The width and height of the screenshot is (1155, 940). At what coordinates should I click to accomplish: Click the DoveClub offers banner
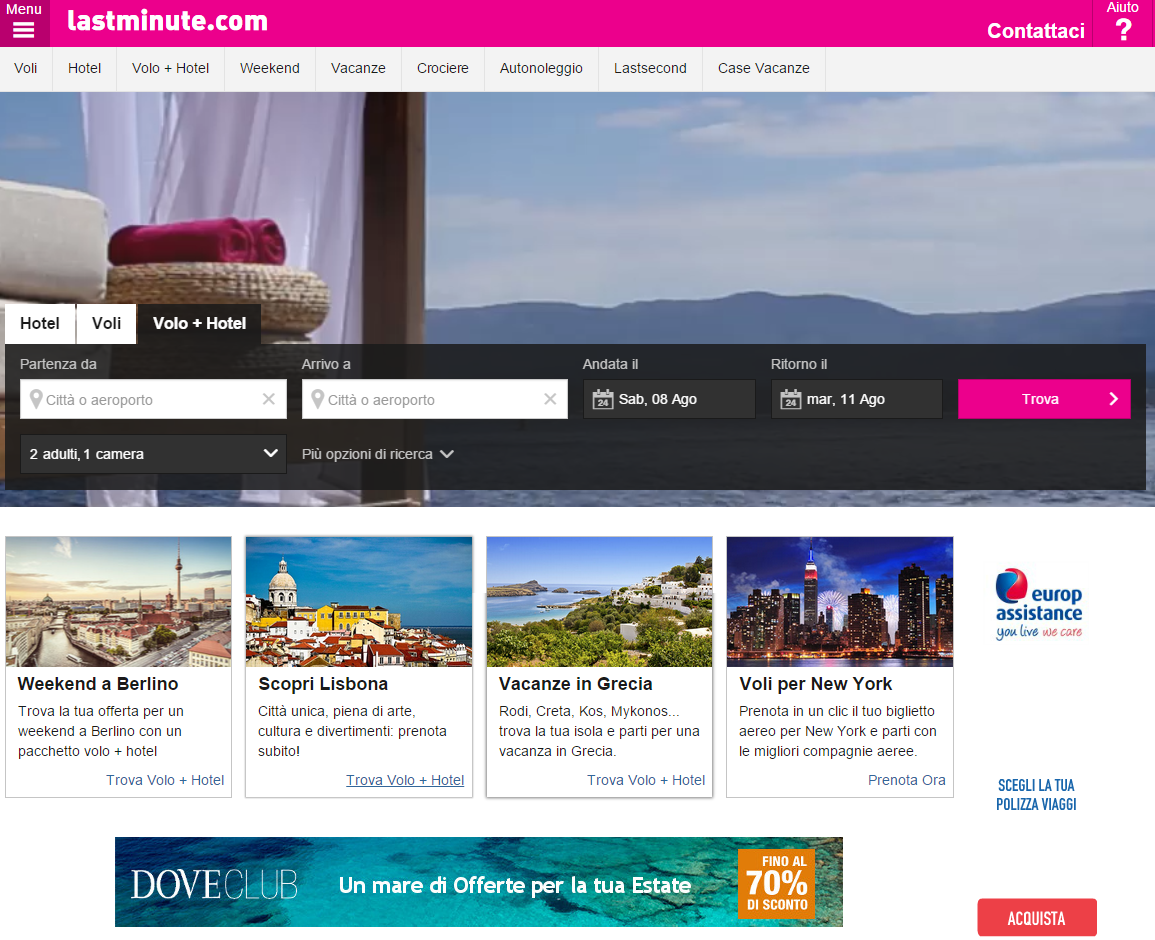coord(479,882)
